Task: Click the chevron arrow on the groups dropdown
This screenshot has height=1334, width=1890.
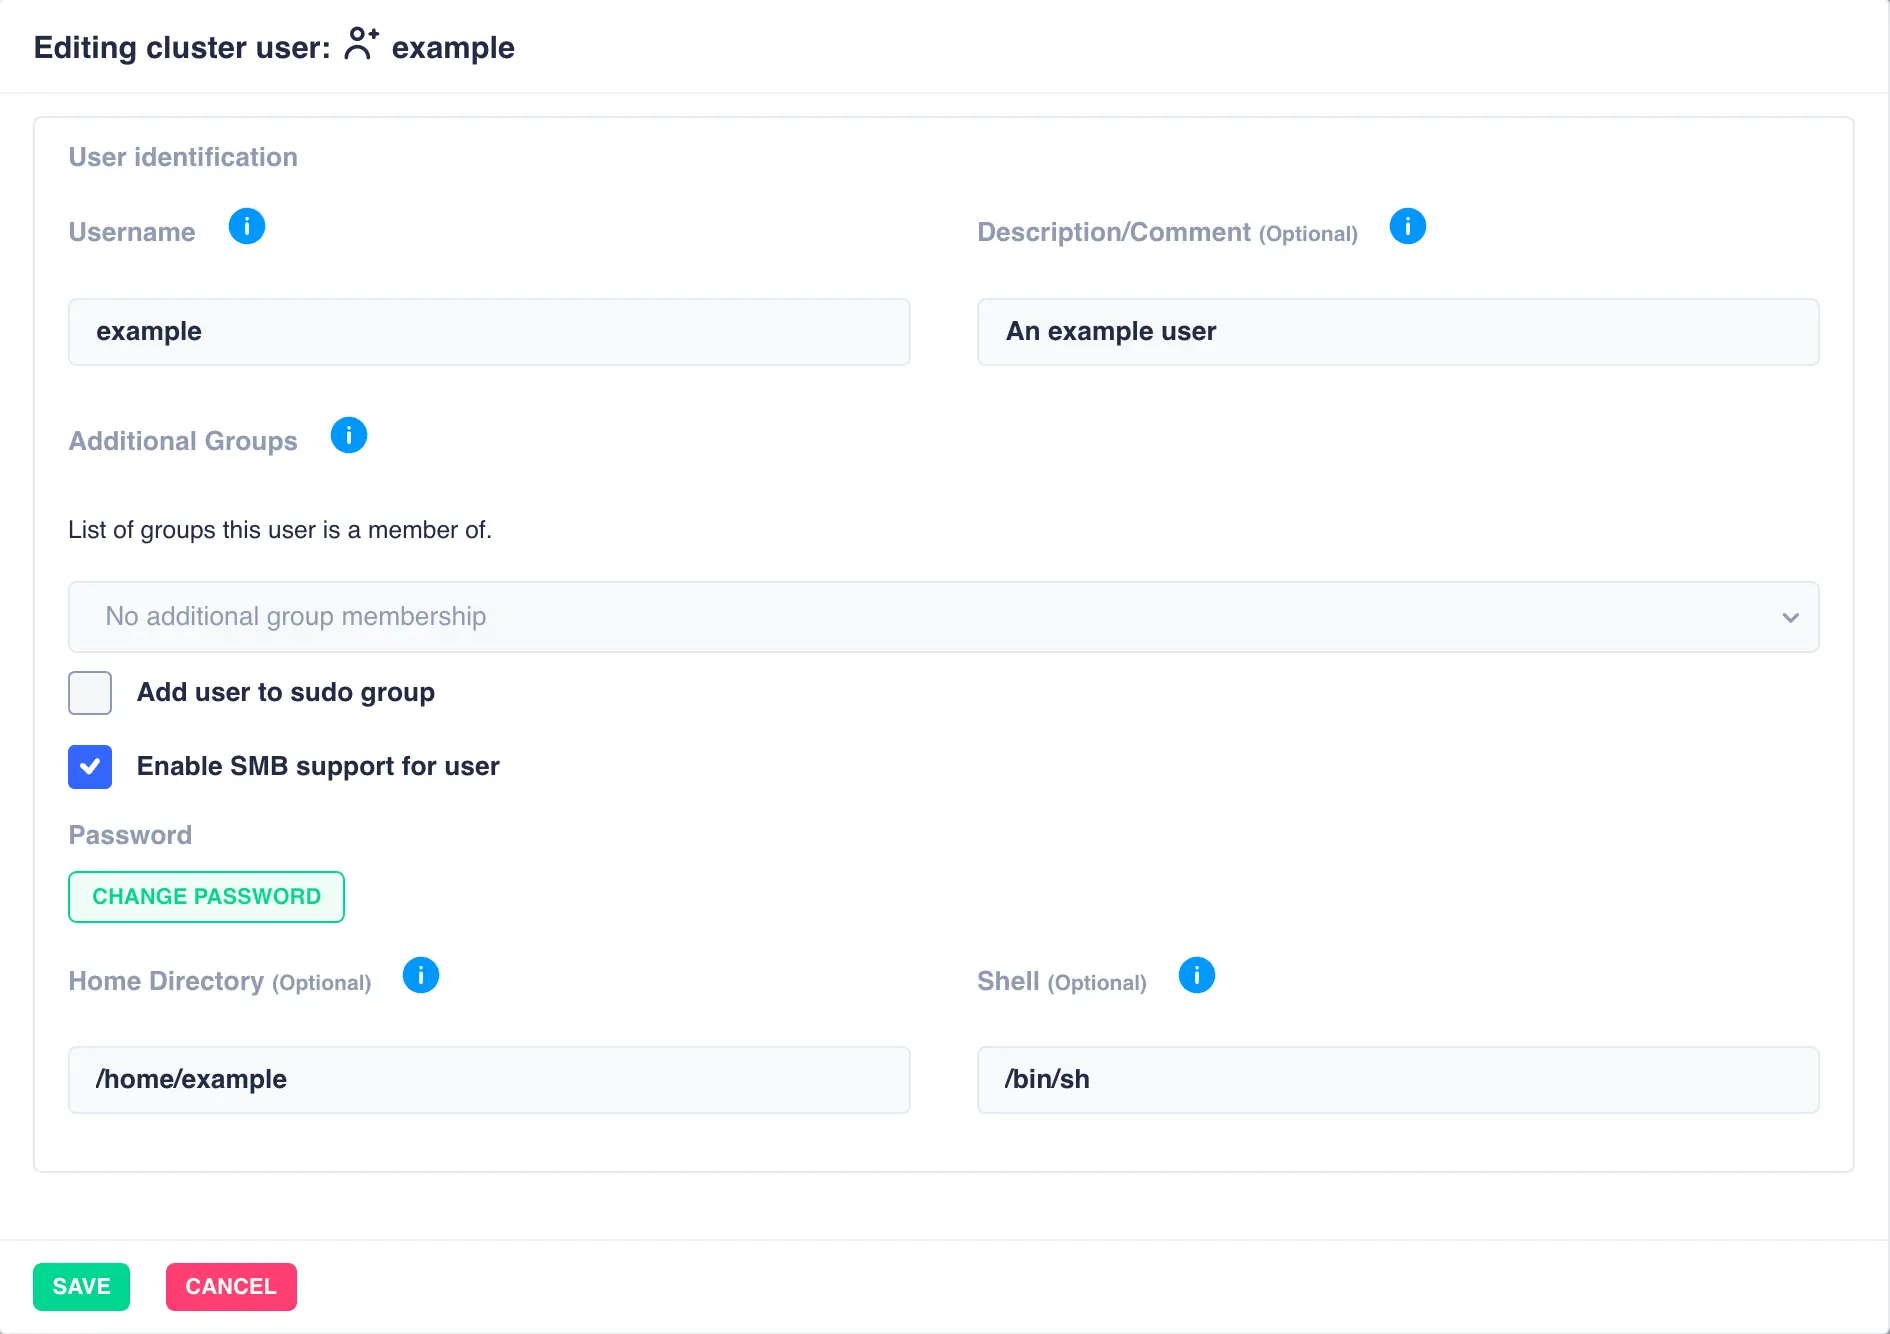Action: [1790, 618]
